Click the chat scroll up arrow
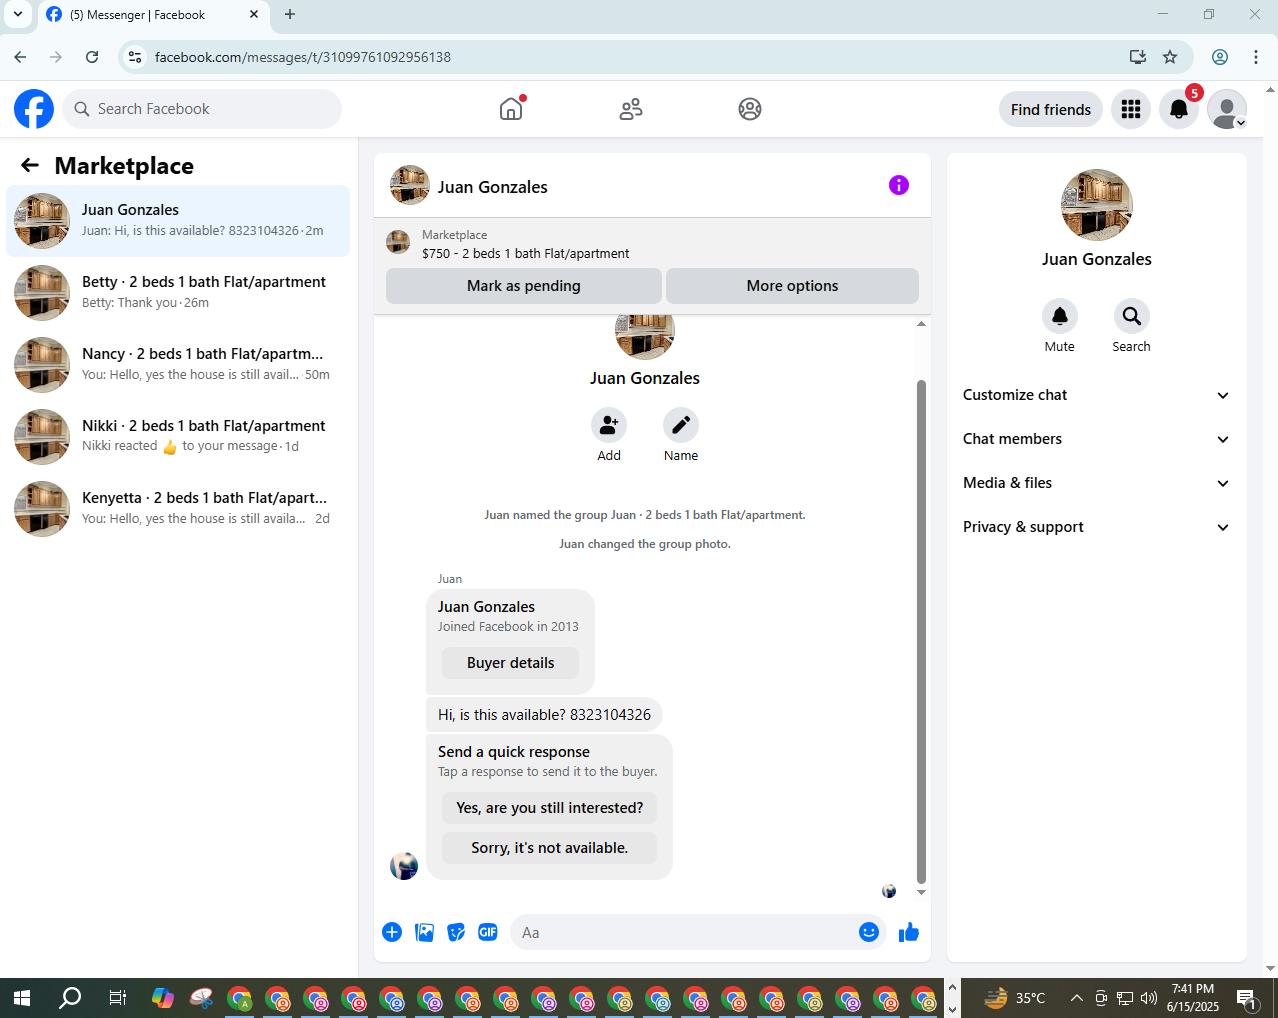Screen dimensions: 1278x1018 click(921, 323)
